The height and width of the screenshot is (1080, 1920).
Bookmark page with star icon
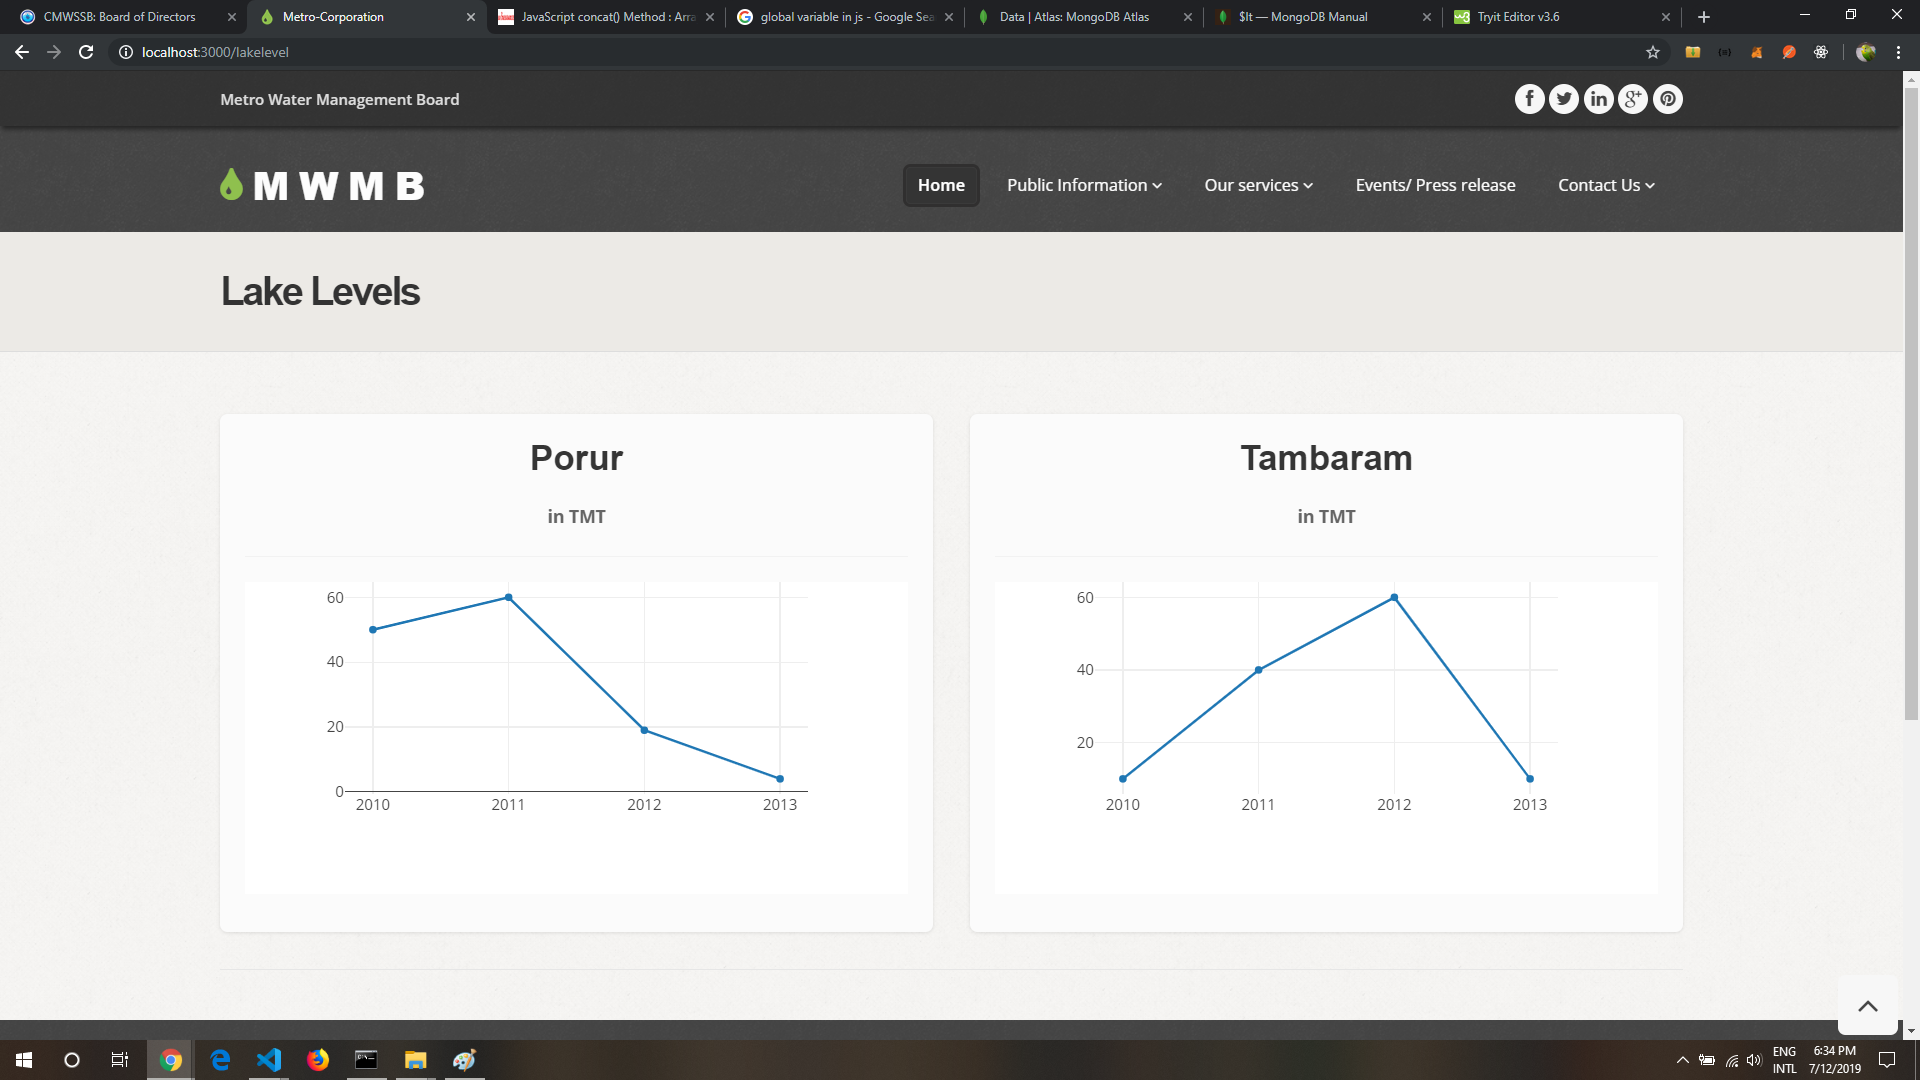point(1653,52)
